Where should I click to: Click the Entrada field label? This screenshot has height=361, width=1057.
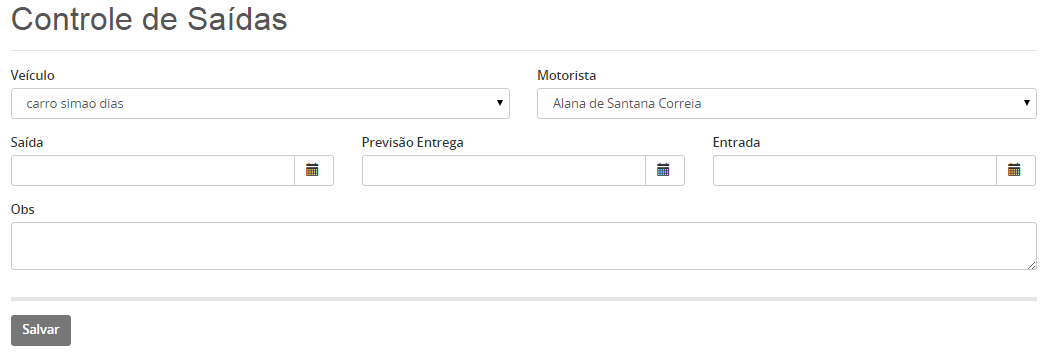pyautogui.click(x=736, y=142)
